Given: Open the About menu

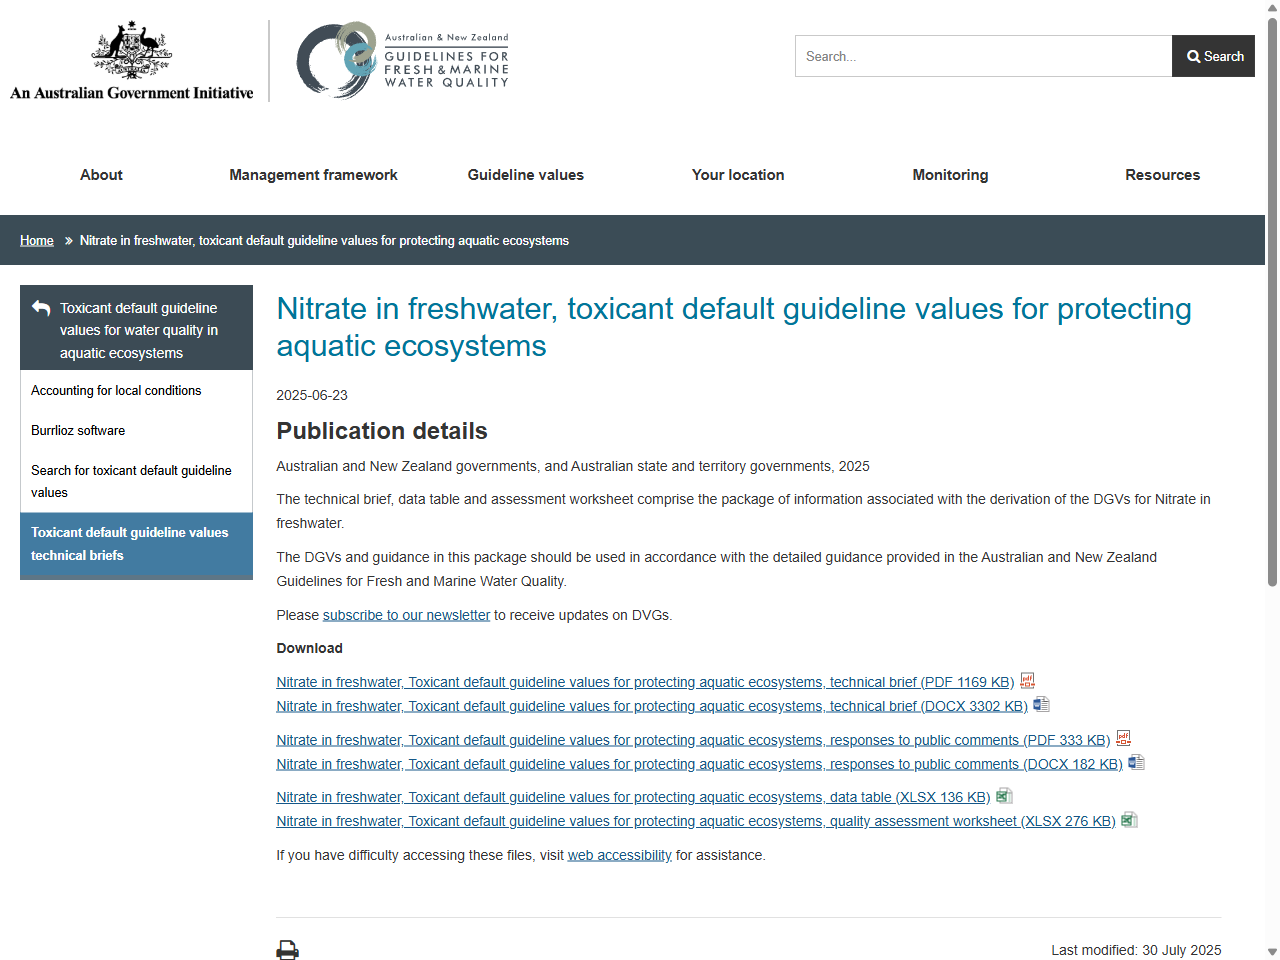Looking at the screenshot, I should (100, 175).
